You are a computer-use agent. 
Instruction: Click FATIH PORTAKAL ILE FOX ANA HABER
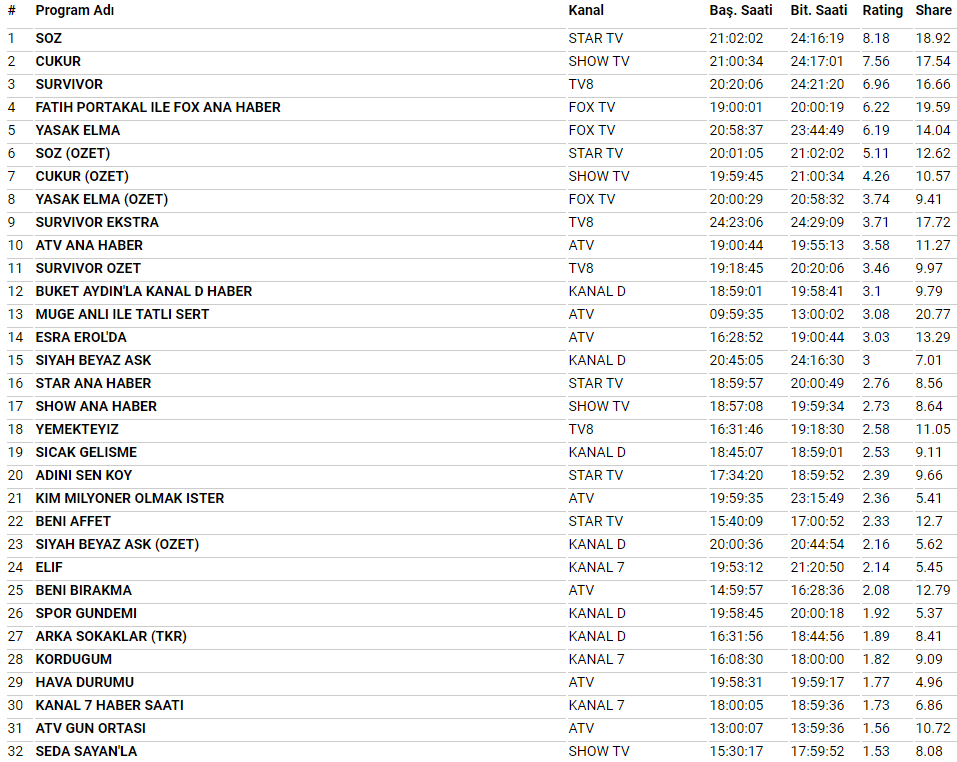pyautogui.click(x=158, y=107)
